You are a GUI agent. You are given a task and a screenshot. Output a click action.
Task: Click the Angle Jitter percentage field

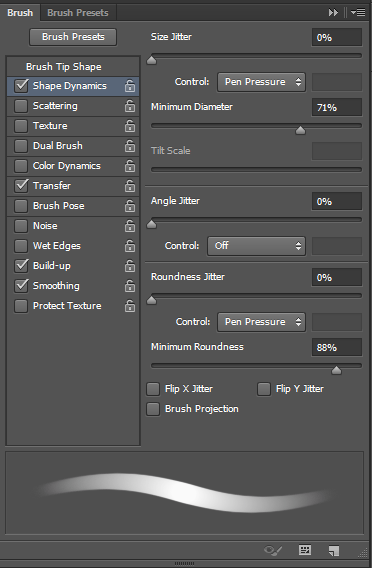pos(337,201)
